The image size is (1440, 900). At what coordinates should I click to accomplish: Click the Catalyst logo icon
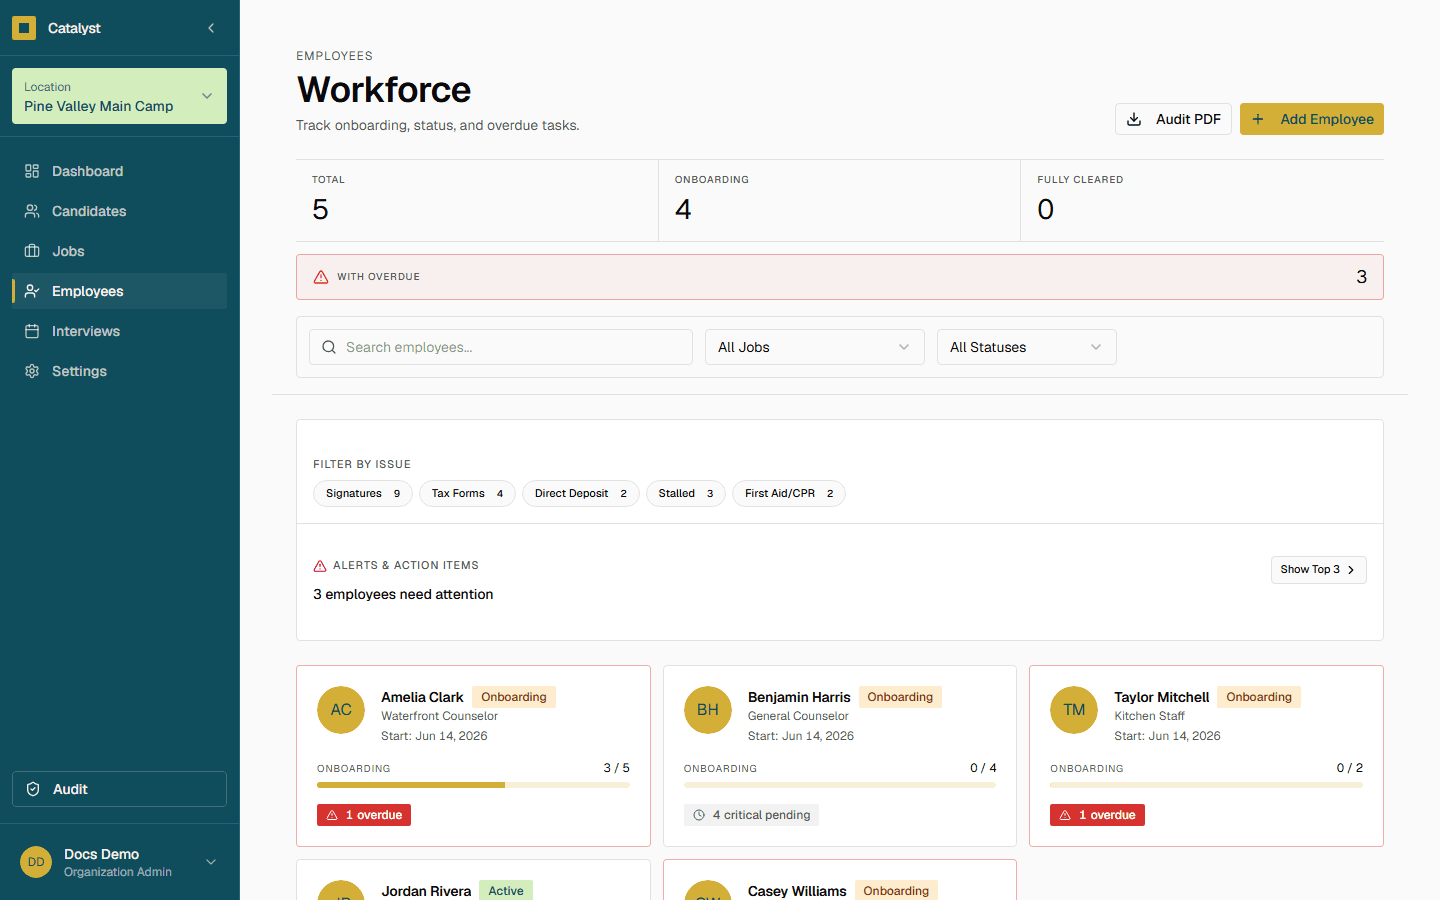point(24,28)
